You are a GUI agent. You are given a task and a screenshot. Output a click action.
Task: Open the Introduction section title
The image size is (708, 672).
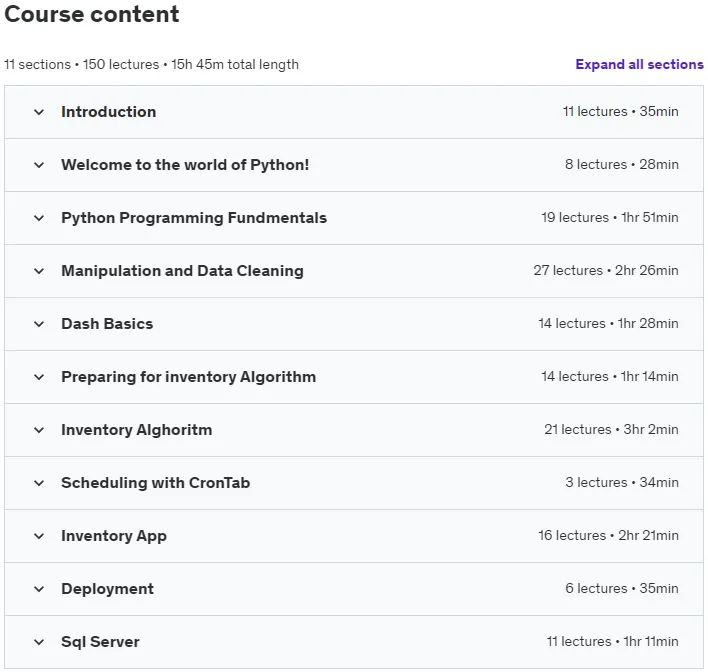pyautogui.click(x=109, y=112)
